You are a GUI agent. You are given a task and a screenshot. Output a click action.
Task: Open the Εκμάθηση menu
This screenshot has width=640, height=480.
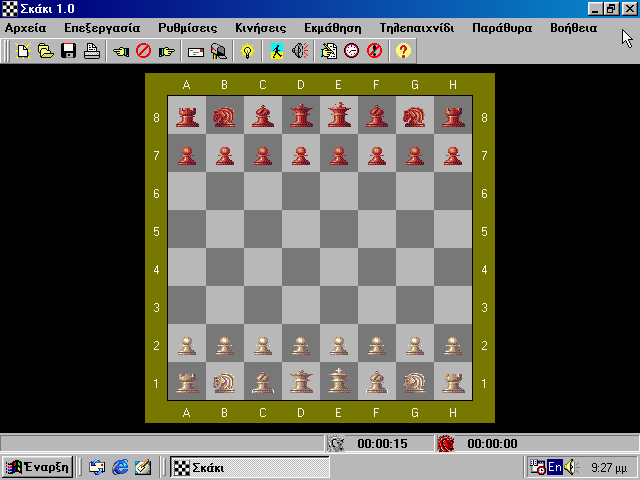(333, 28)
